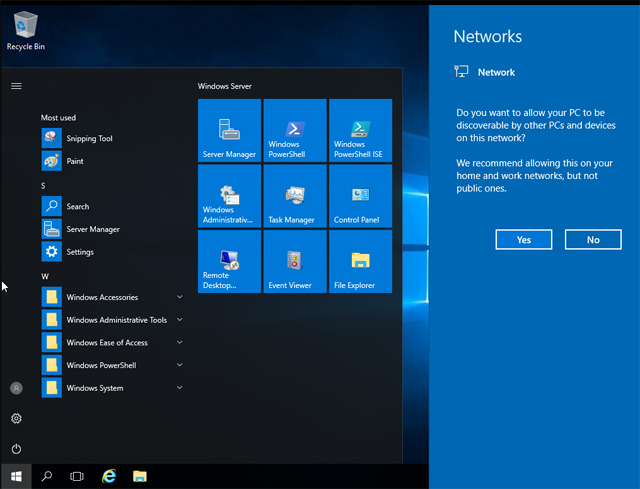Select Paint in the Most used list
640x489 pixels.
coord(75,161)
